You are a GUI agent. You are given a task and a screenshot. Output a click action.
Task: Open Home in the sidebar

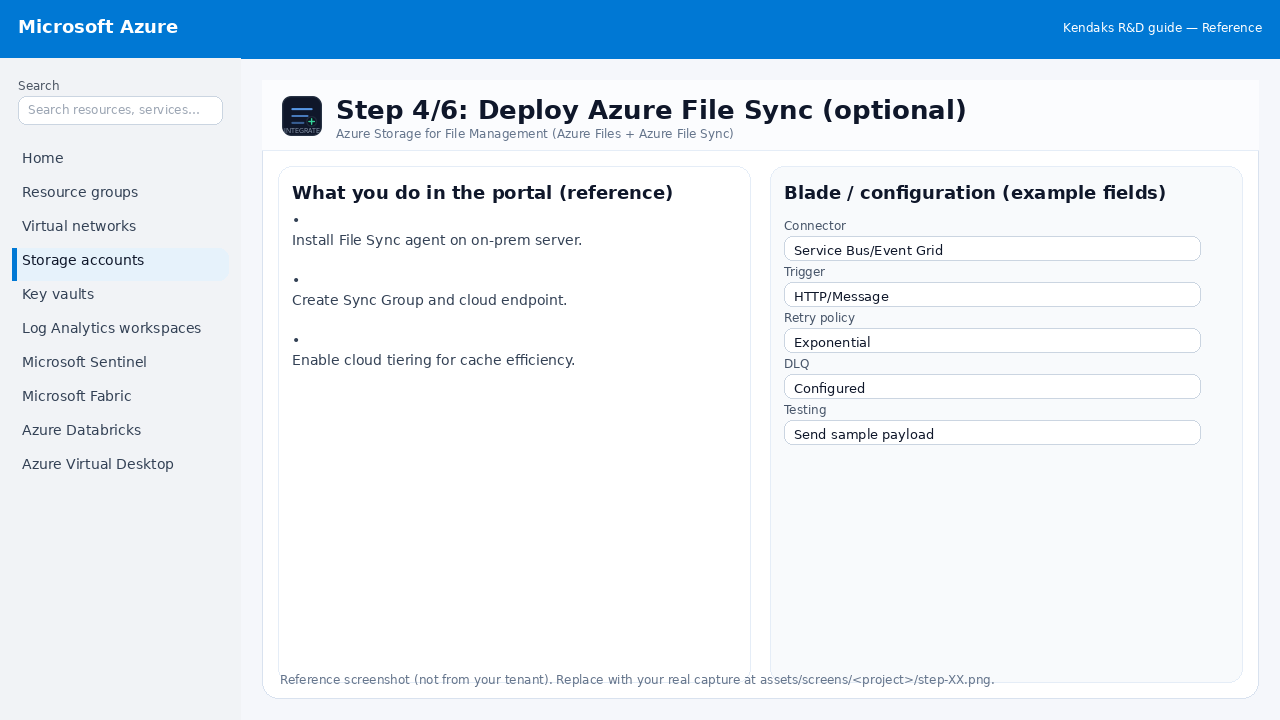coord(120,158)
